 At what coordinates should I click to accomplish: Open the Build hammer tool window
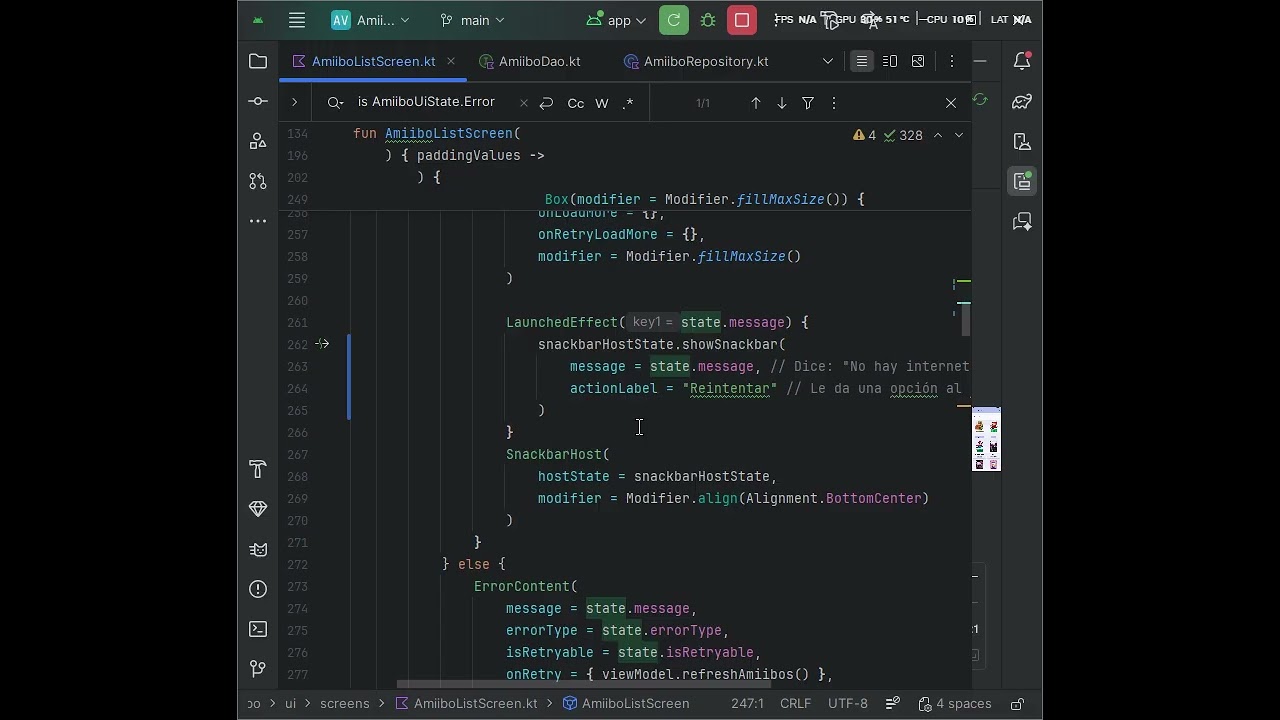(258, 469)
